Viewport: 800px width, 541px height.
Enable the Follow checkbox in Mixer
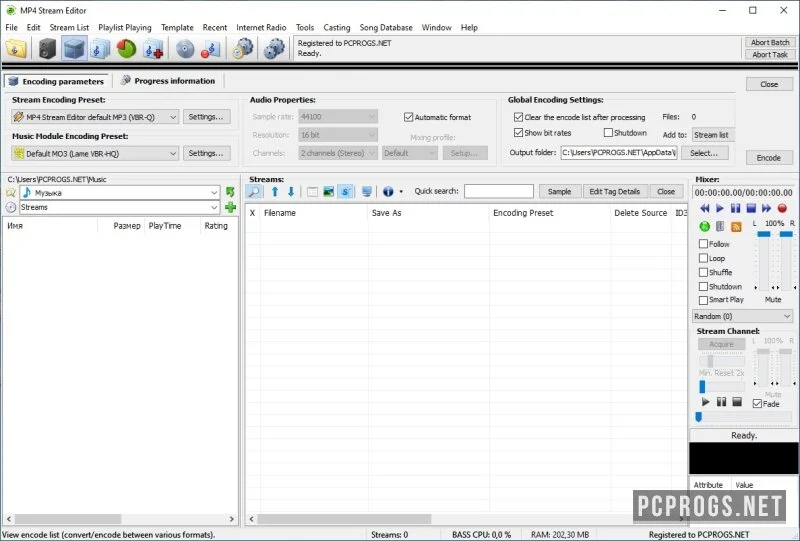[x=703, y=244]
